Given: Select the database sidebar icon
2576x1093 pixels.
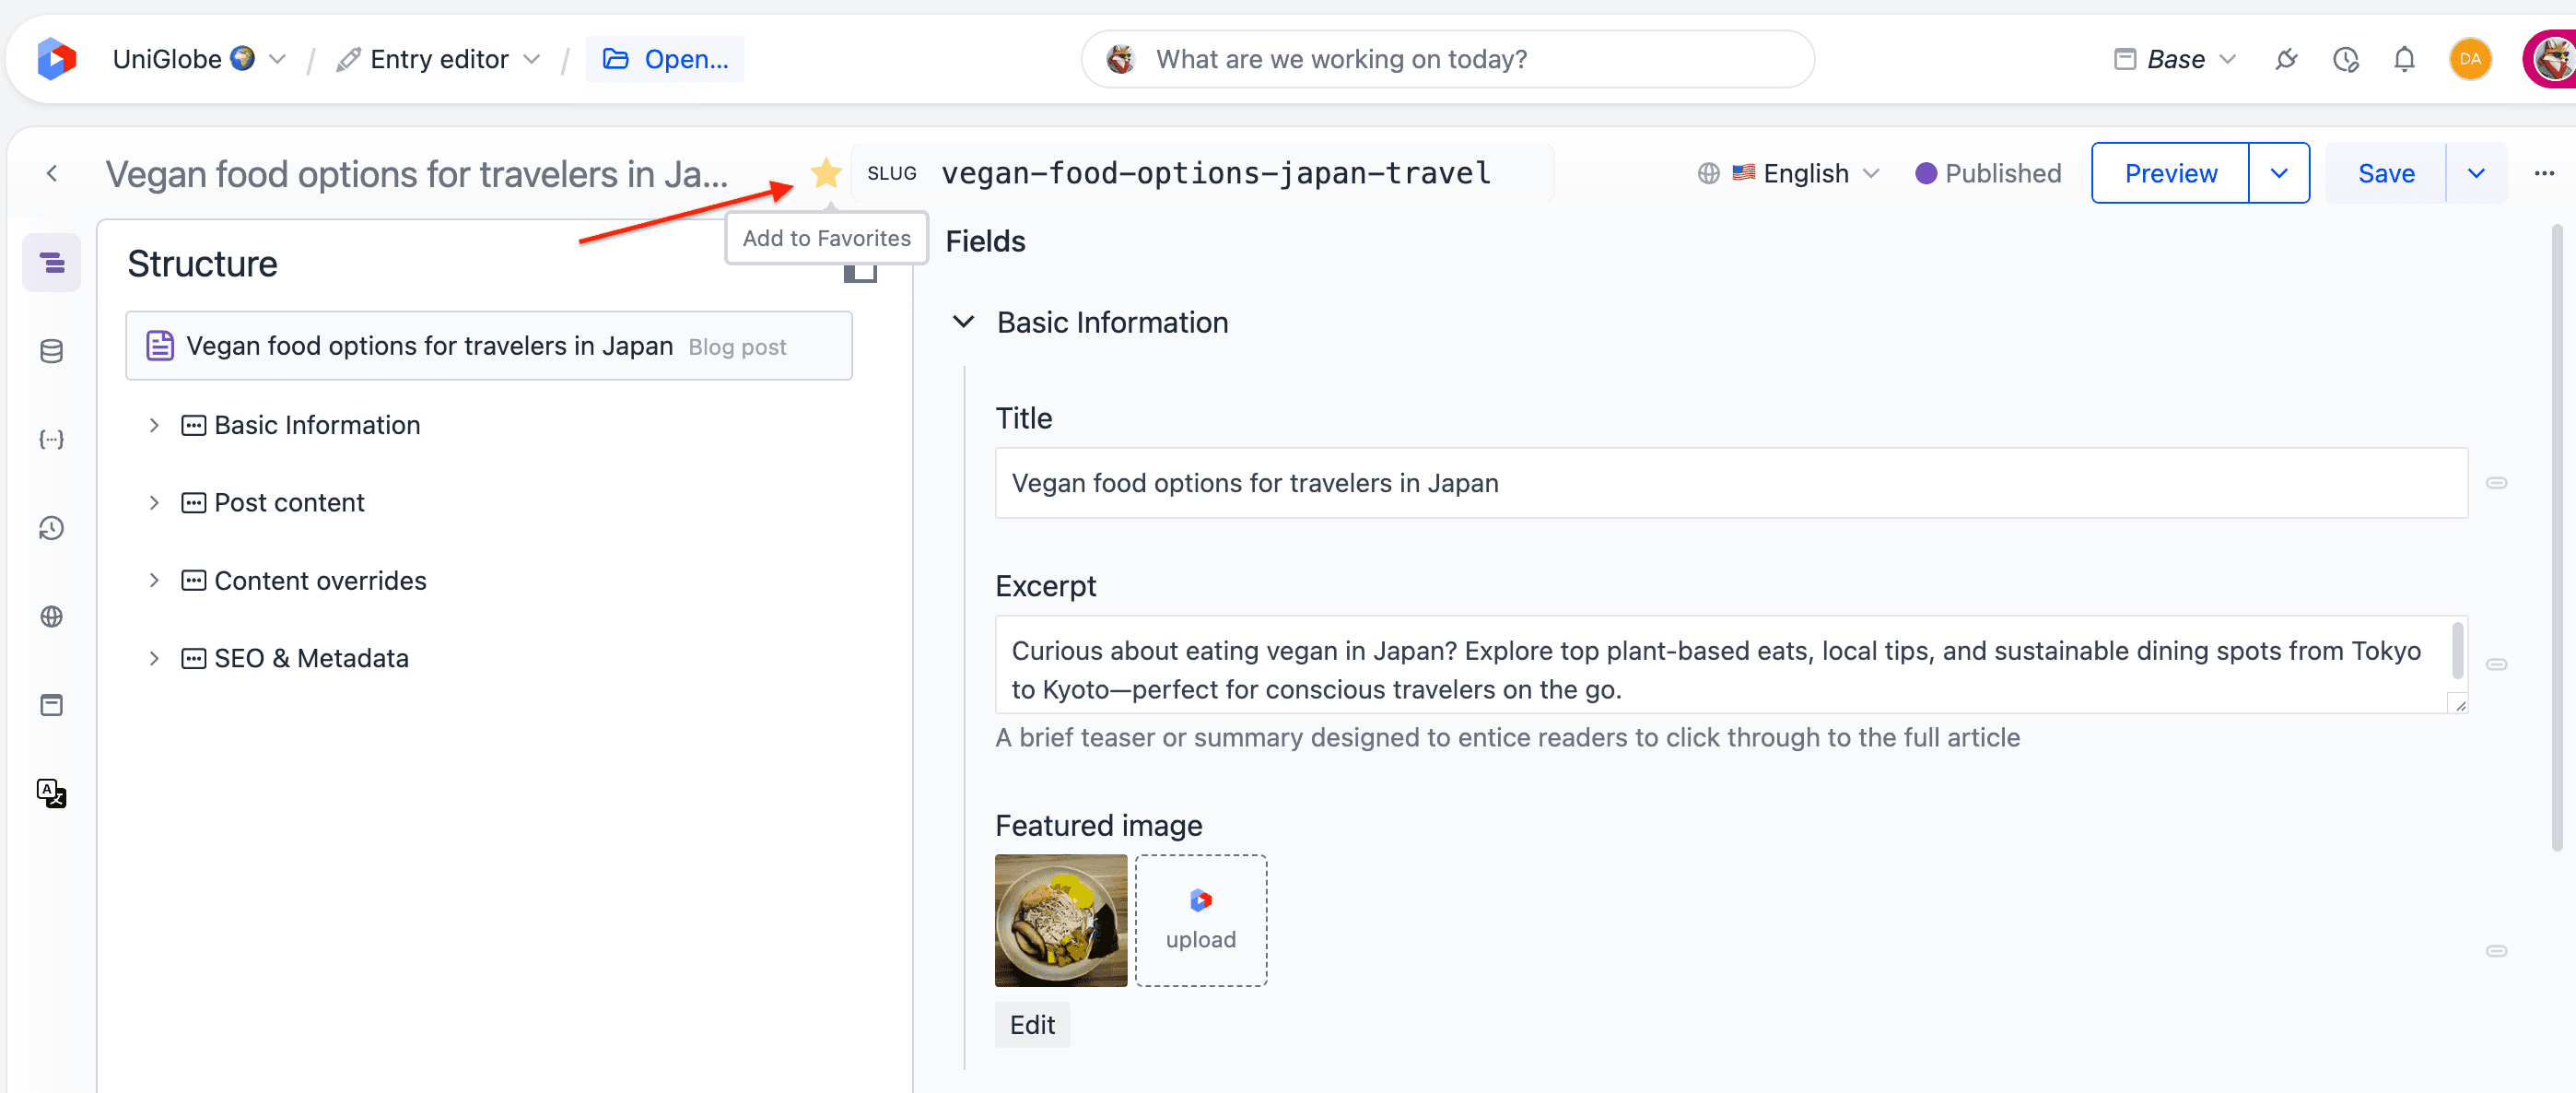Looking at the screenshot, I should point(52,351).
